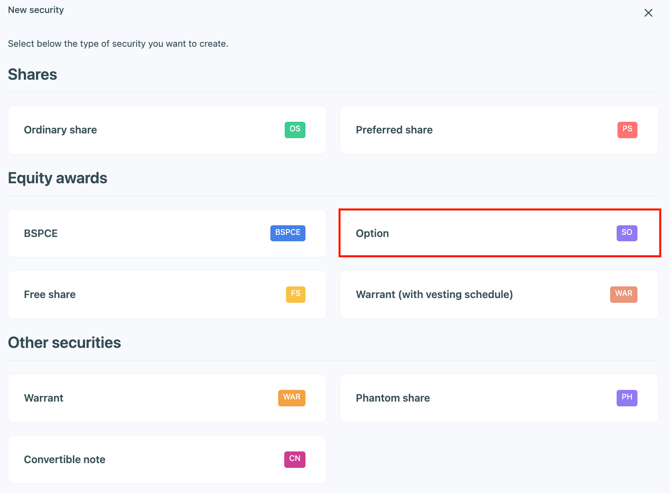This screenshot has height=493, width=670.
Task: Select the Option equity award label
Action: [372, 233]
